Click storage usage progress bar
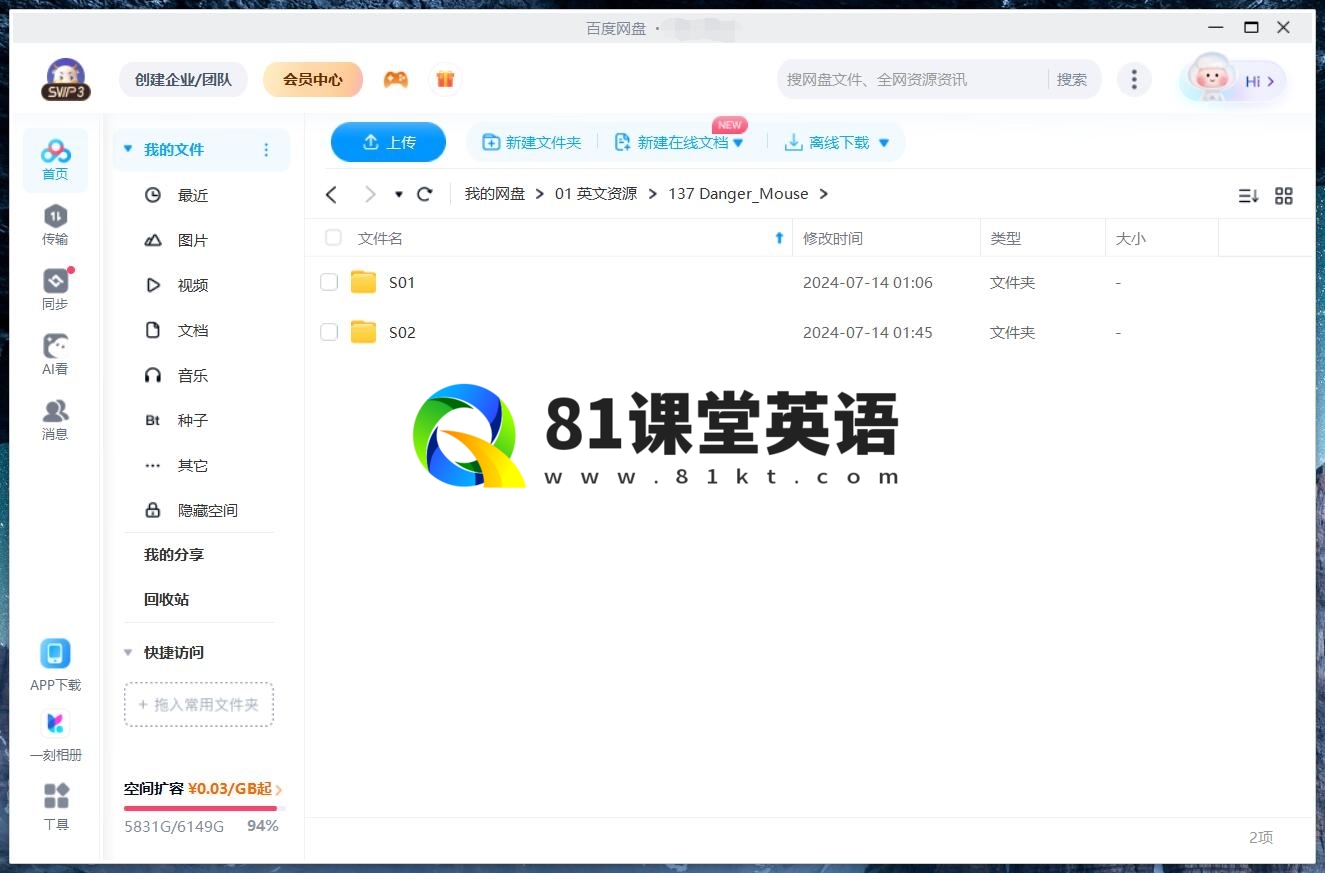 click(x=204, y=808)
